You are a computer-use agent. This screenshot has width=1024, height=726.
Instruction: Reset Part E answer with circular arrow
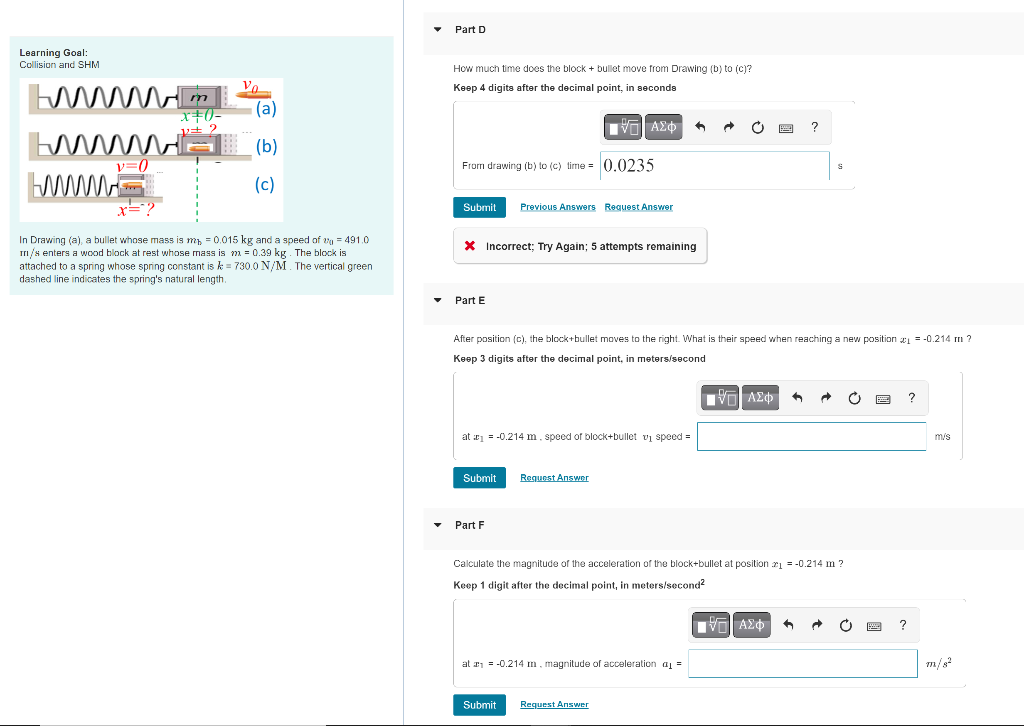point(854,398)
